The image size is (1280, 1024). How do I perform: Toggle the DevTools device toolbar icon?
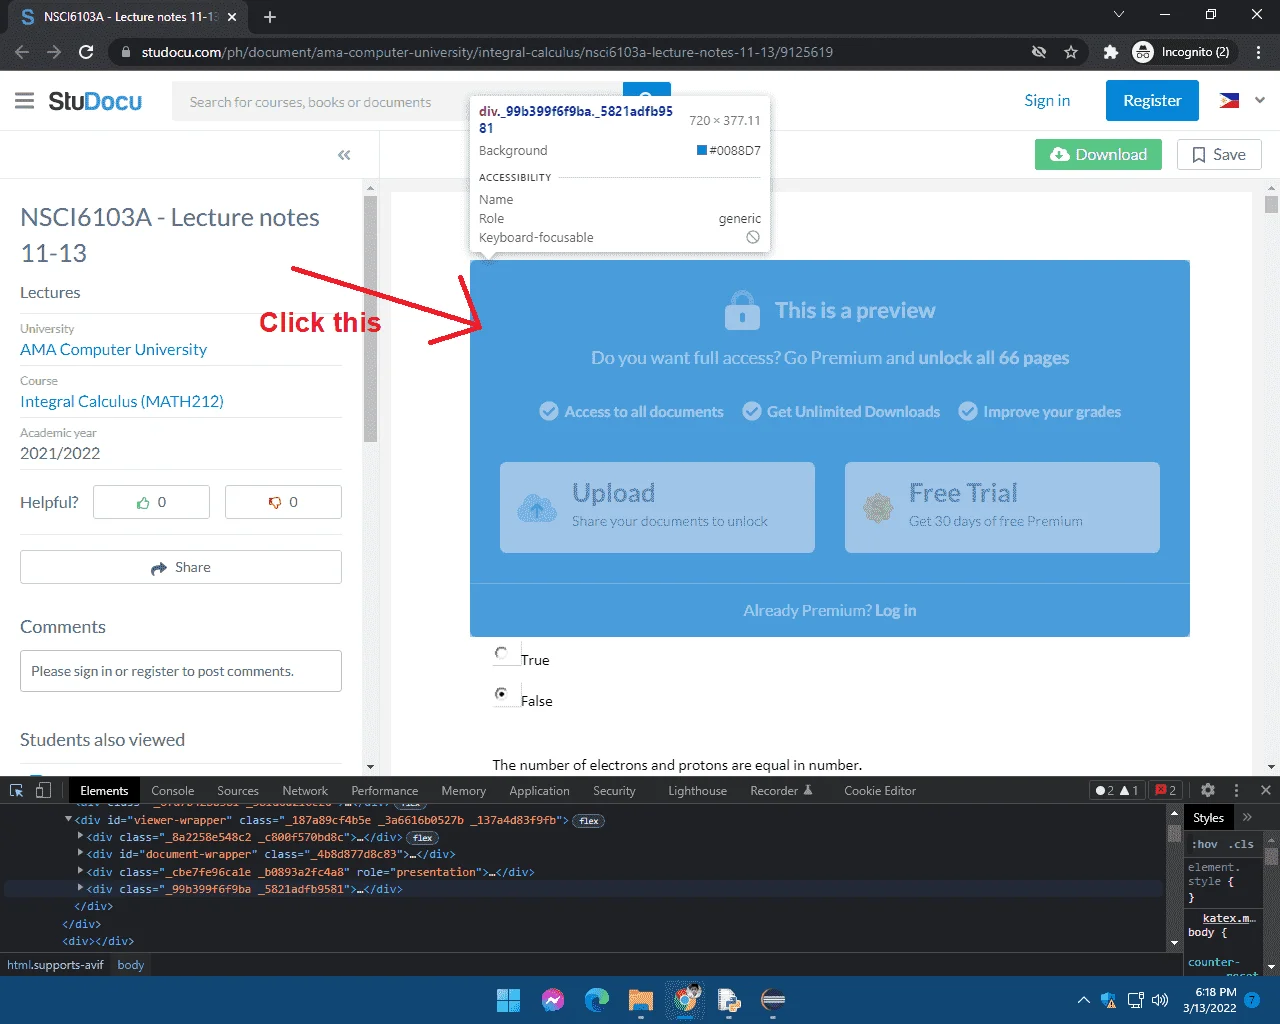click(x=43, y=790)
